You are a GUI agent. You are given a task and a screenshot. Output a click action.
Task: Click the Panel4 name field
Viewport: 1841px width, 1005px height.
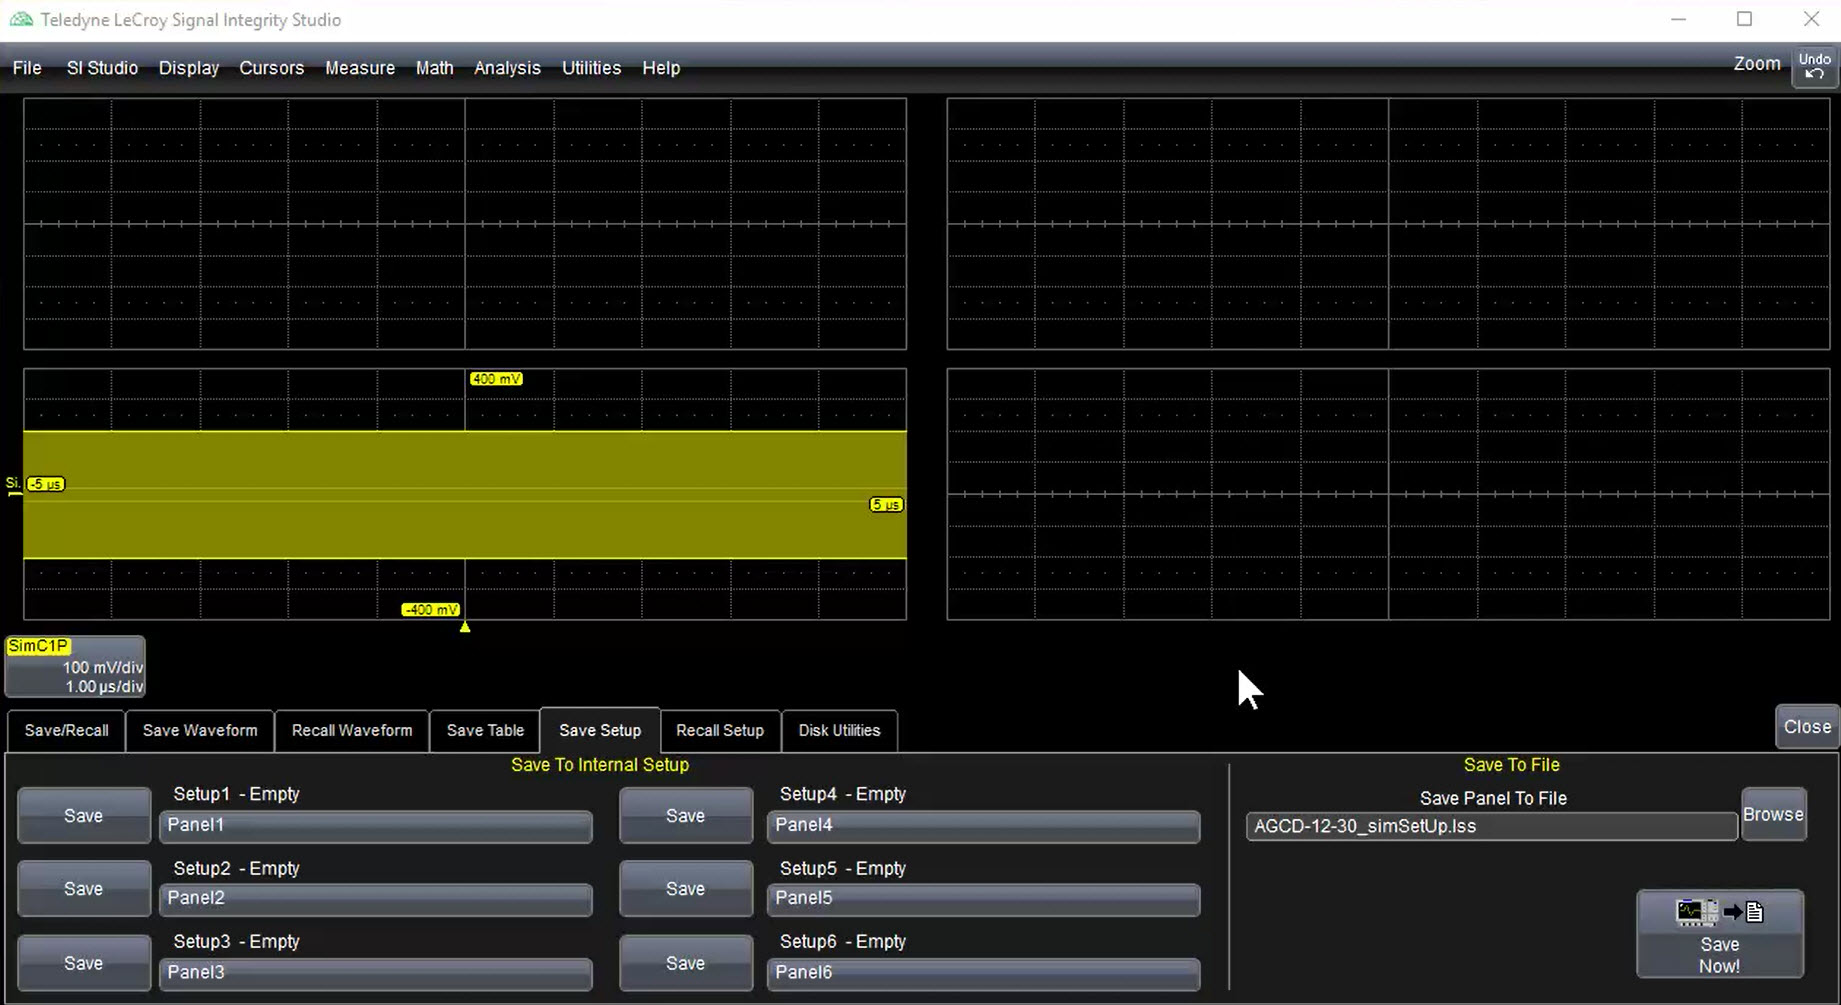pos(984,826)
